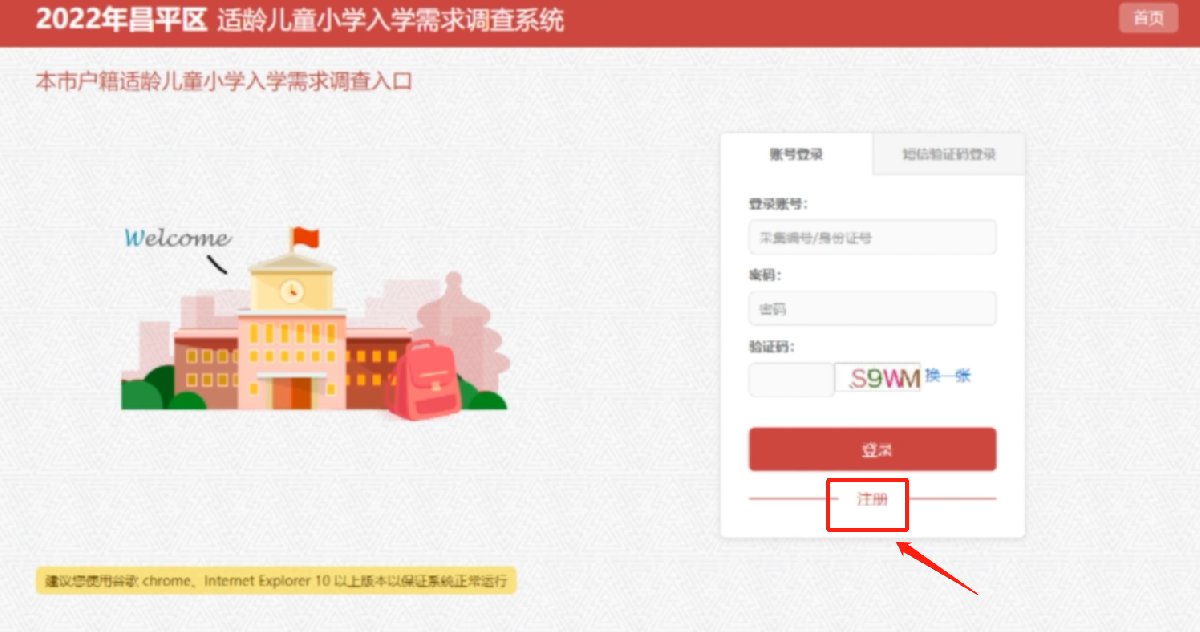Click the 首页 button in the header

pyautogui.click(x=1148, y=18)
